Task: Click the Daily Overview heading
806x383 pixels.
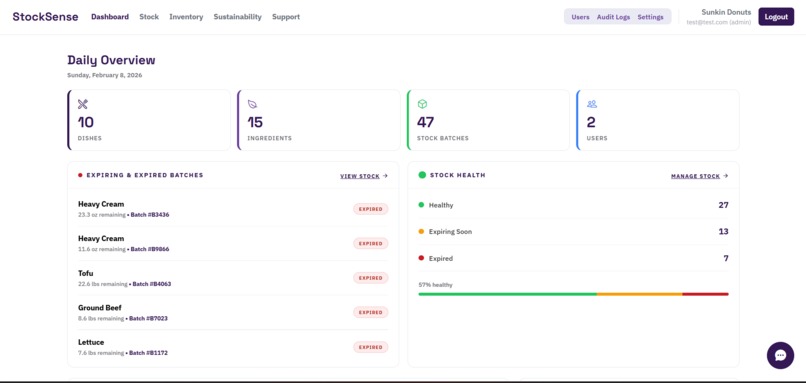Action: point(111,60)
